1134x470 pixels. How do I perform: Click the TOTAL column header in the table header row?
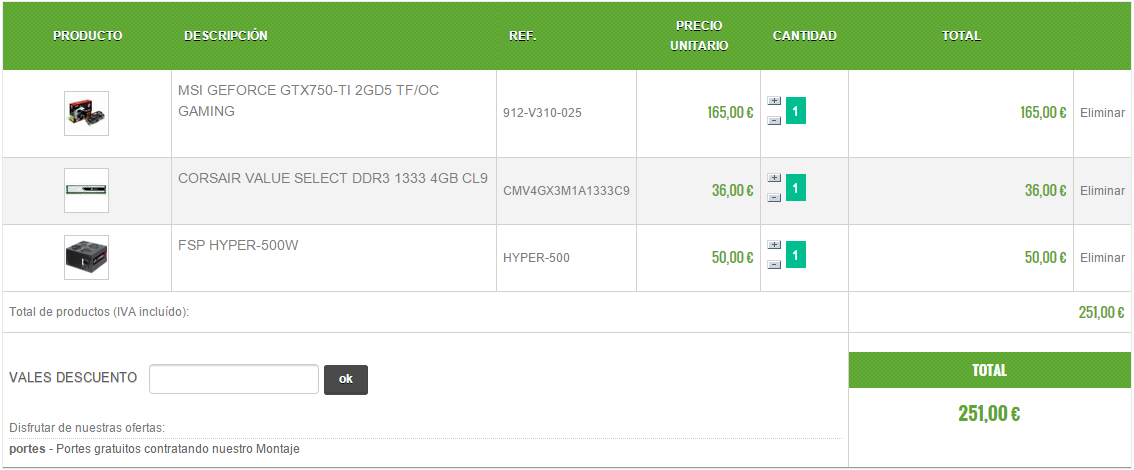[961, 35]
